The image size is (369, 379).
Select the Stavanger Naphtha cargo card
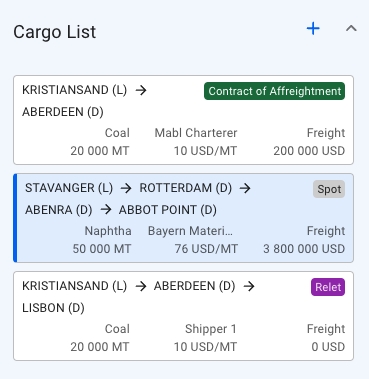183,218
